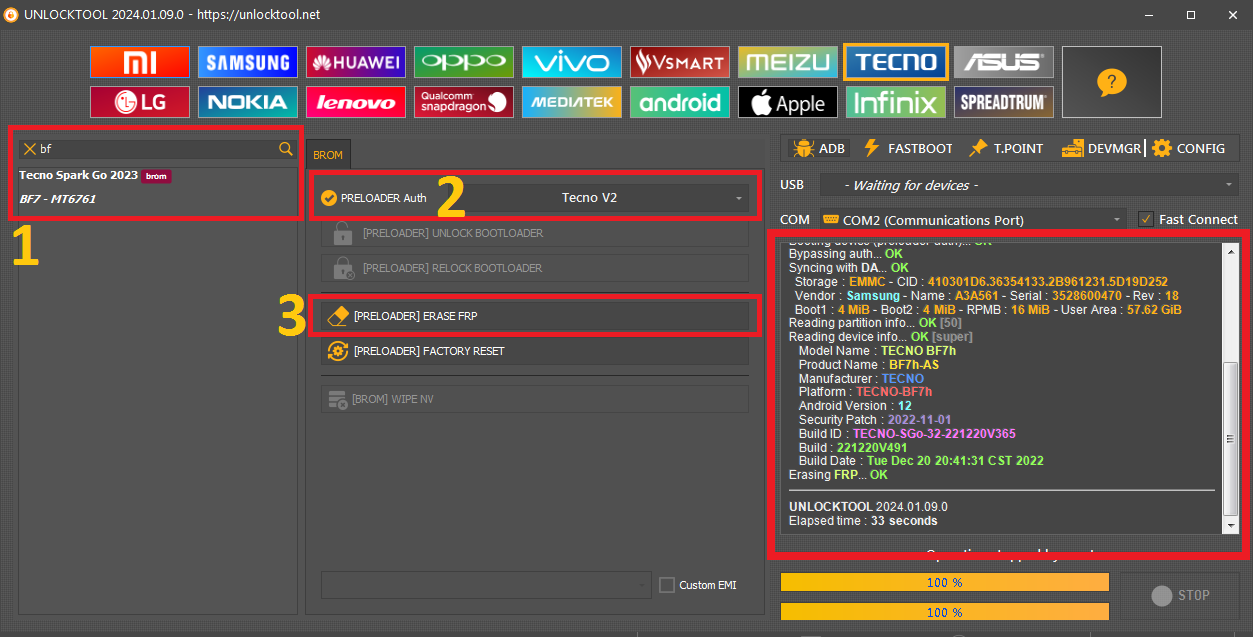
Task: Open the CONFIG settings
Action: tap(1189, 148)
